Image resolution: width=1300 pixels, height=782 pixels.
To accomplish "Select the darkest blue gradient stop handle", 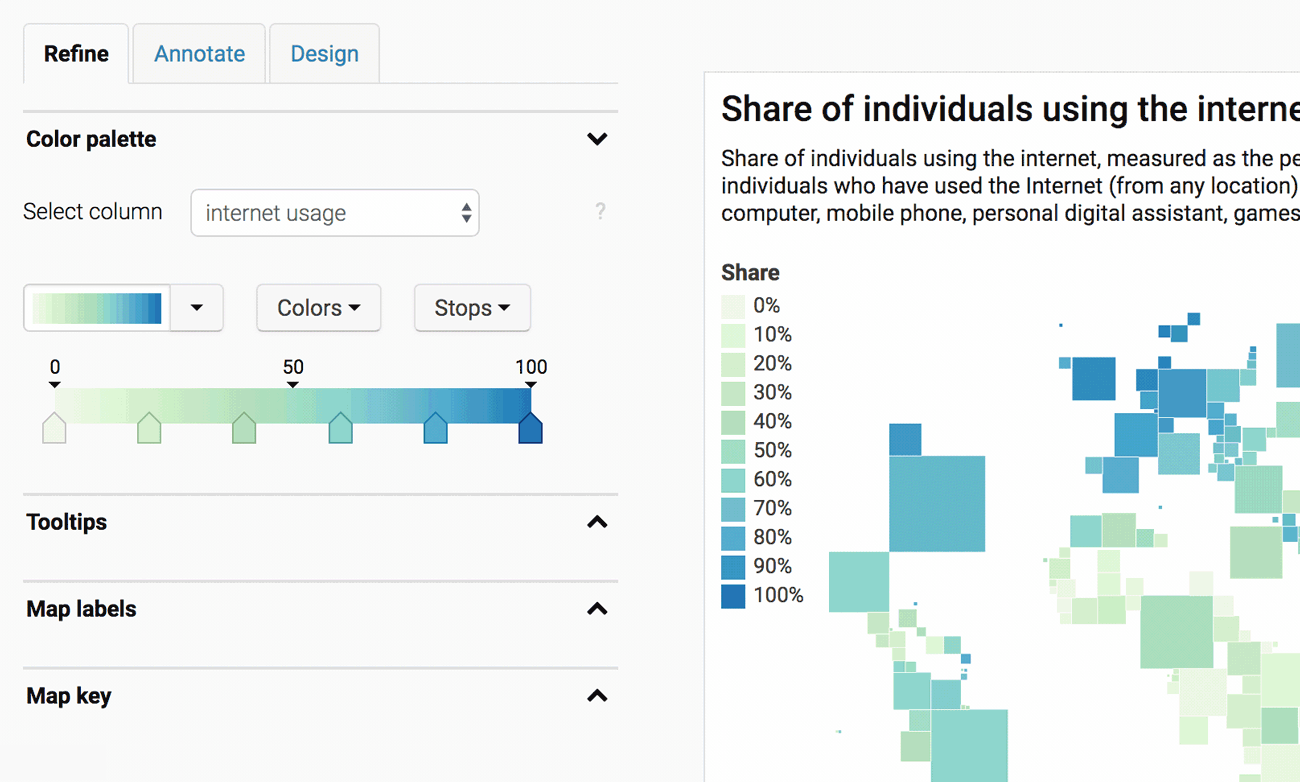I will coord(531,428).
